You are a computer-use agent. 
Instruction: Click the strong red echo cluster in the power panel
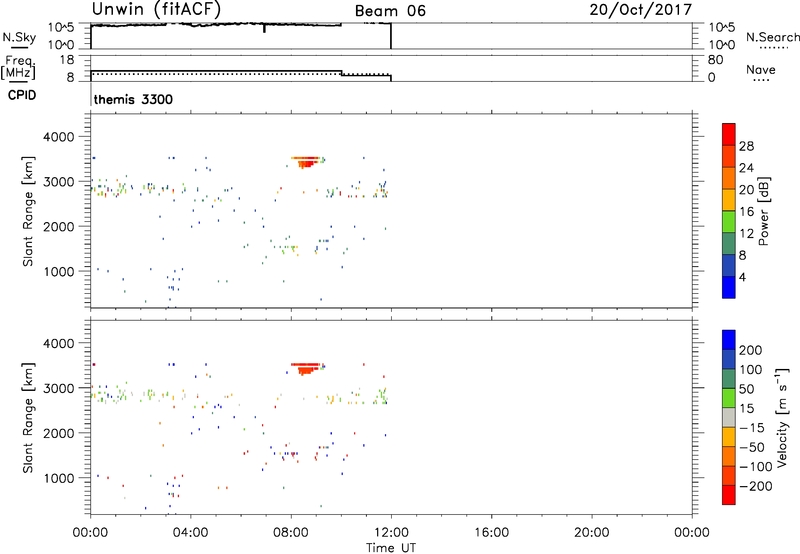(307, 162)
